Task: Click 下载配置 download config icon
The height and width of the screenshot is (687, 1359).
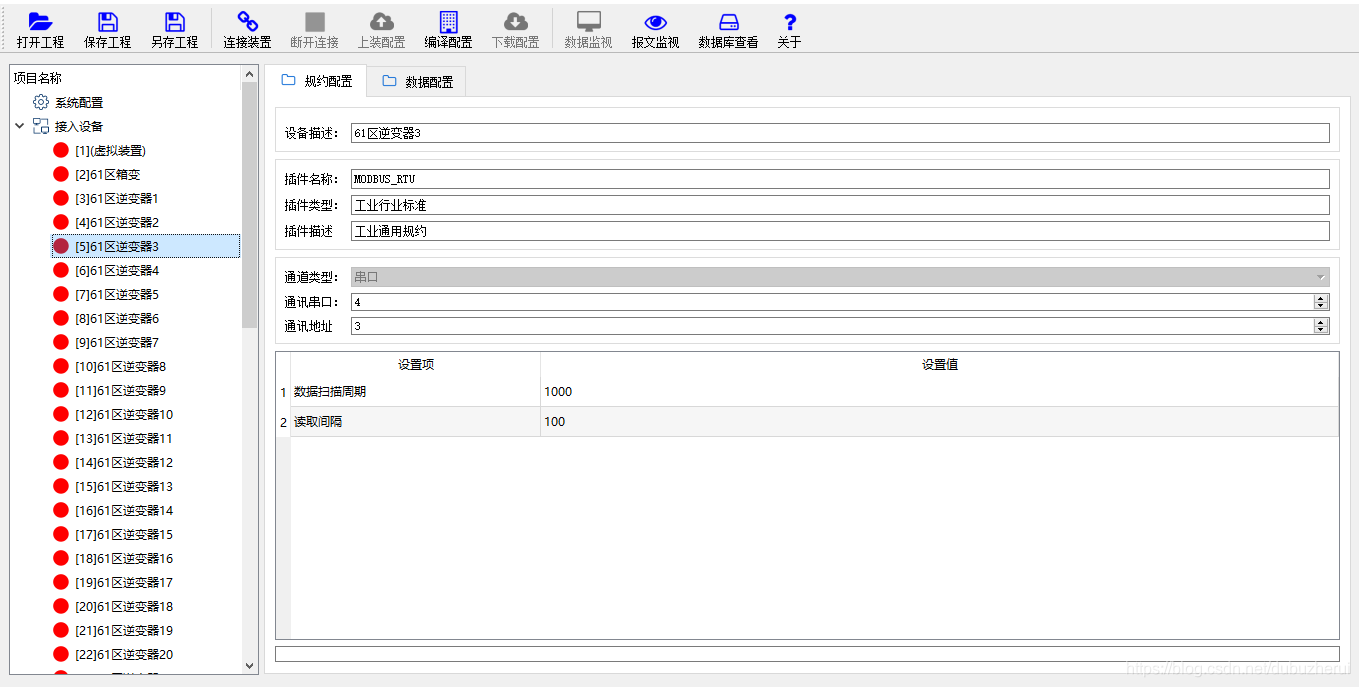Action: (516, 21)
